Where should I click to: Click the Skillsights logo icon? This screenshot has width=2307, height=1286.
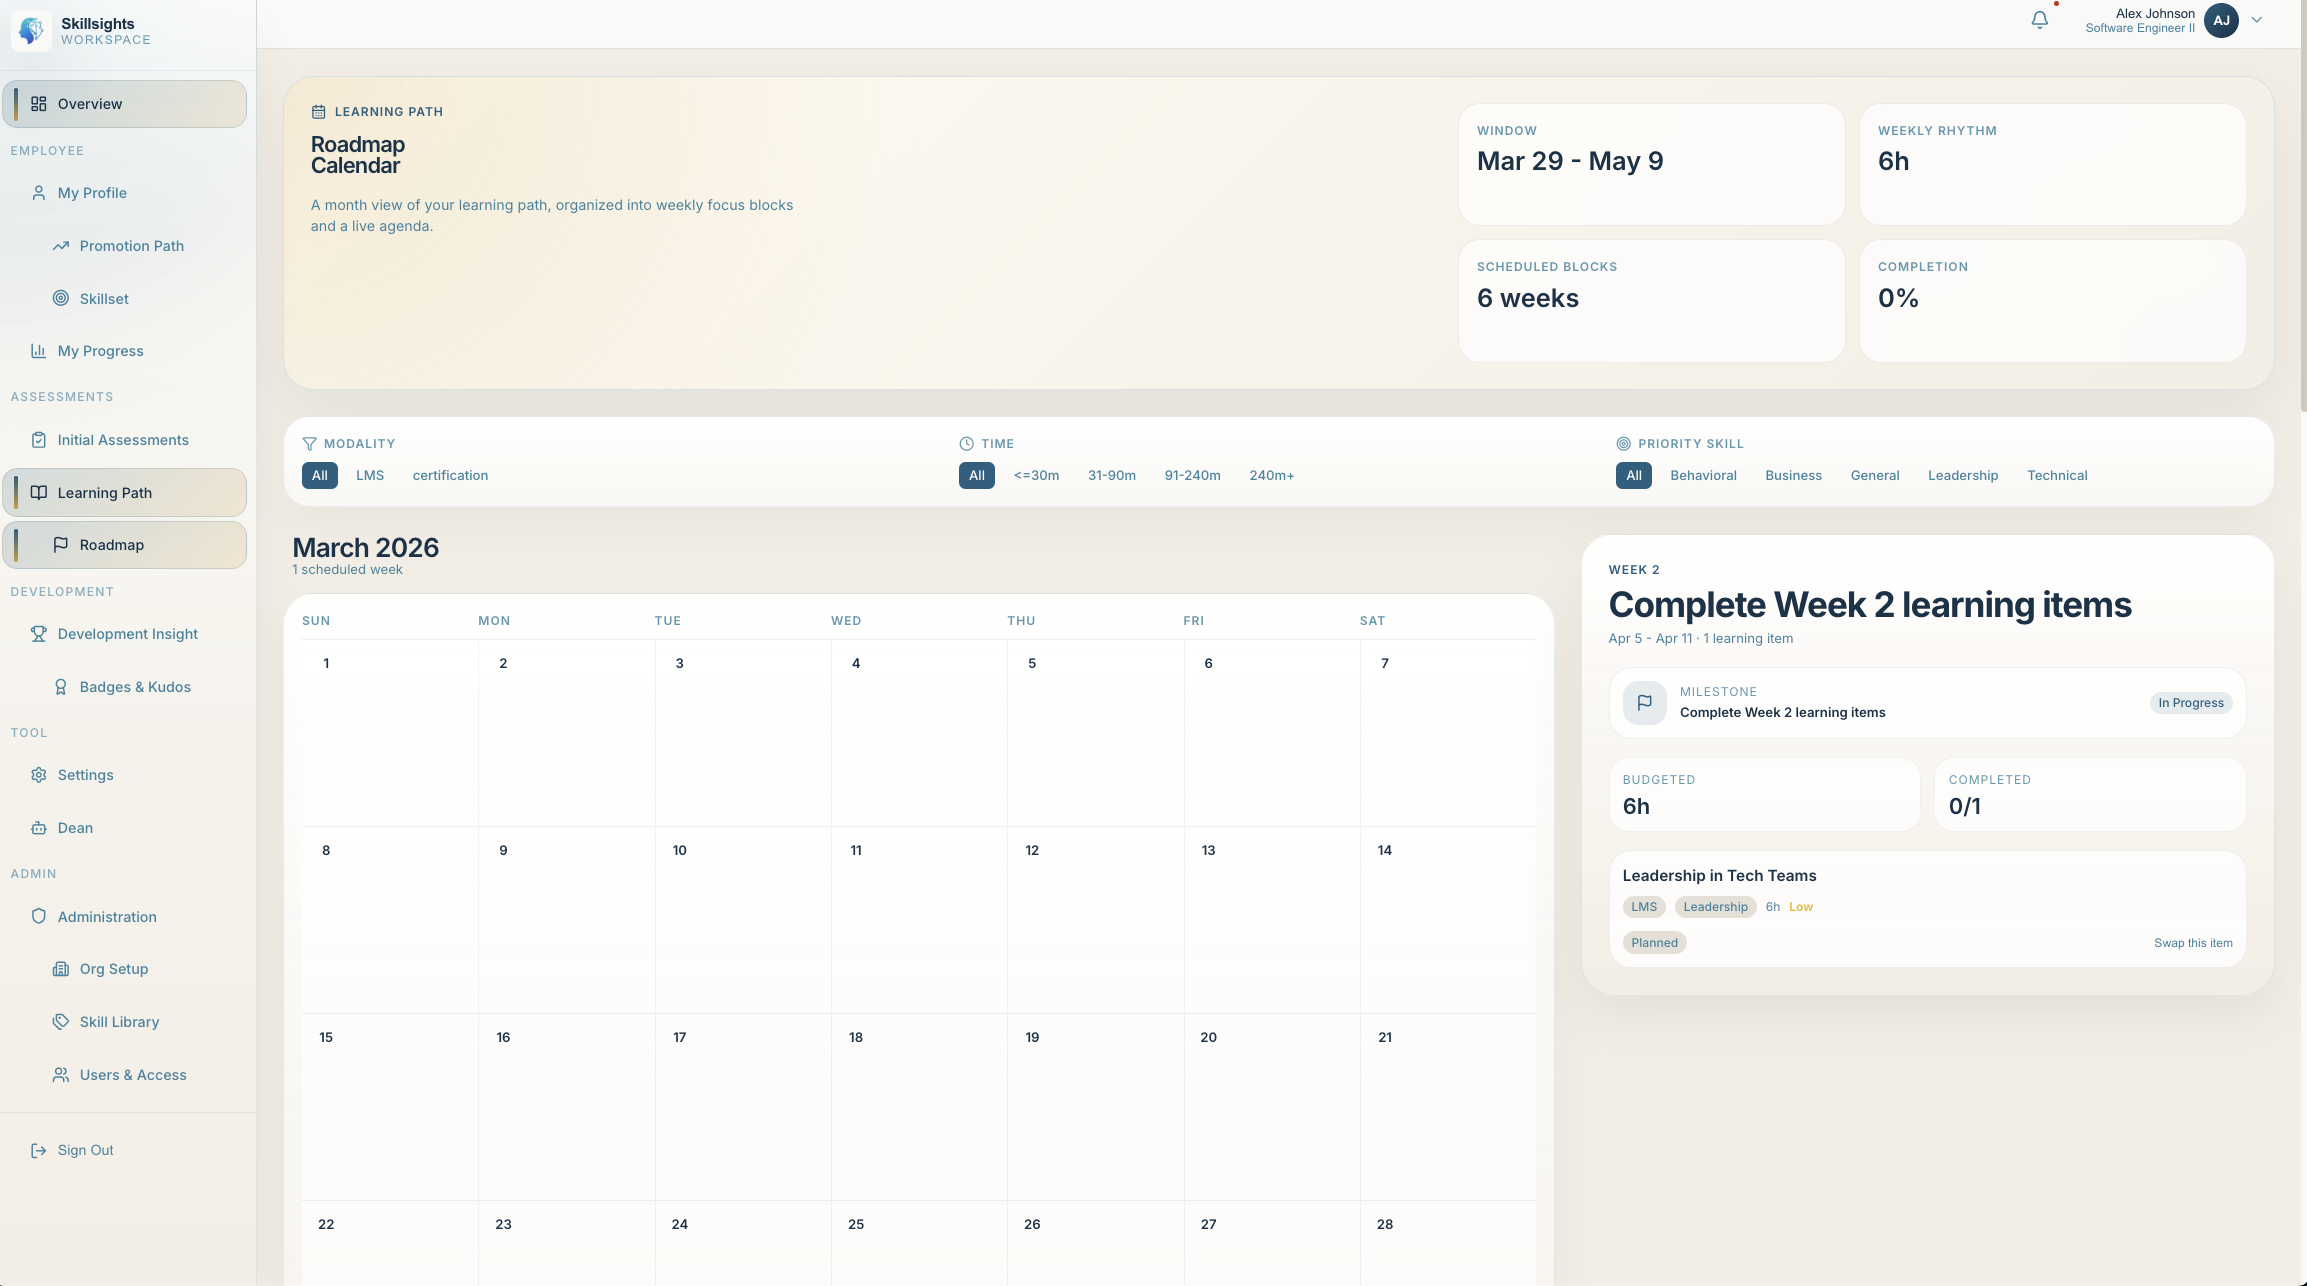31,31
